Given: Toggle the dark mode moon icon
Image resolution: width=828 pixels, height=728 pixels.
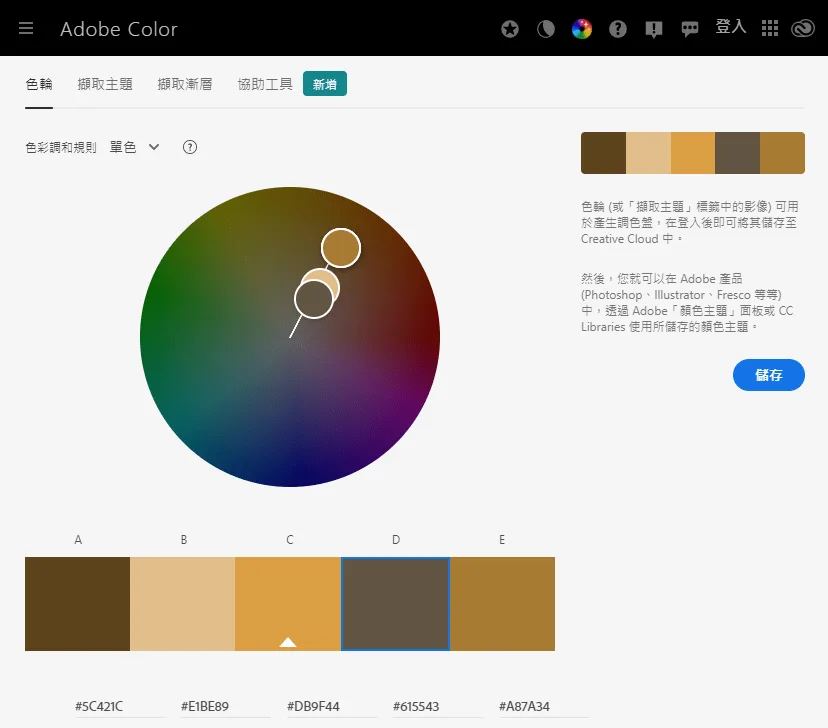Looking at the screenshot, I should [x=545, y=29].
